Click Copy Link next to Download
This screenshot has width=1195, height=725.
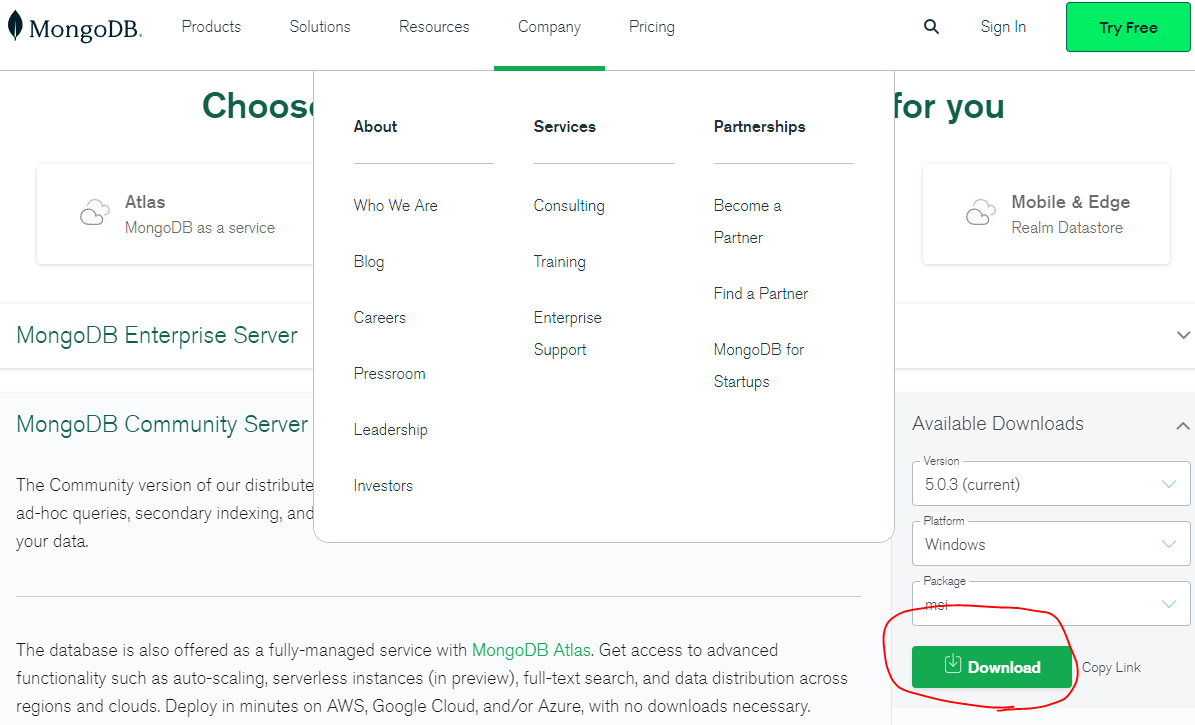pyautogui.click(x=1111, y=667)
